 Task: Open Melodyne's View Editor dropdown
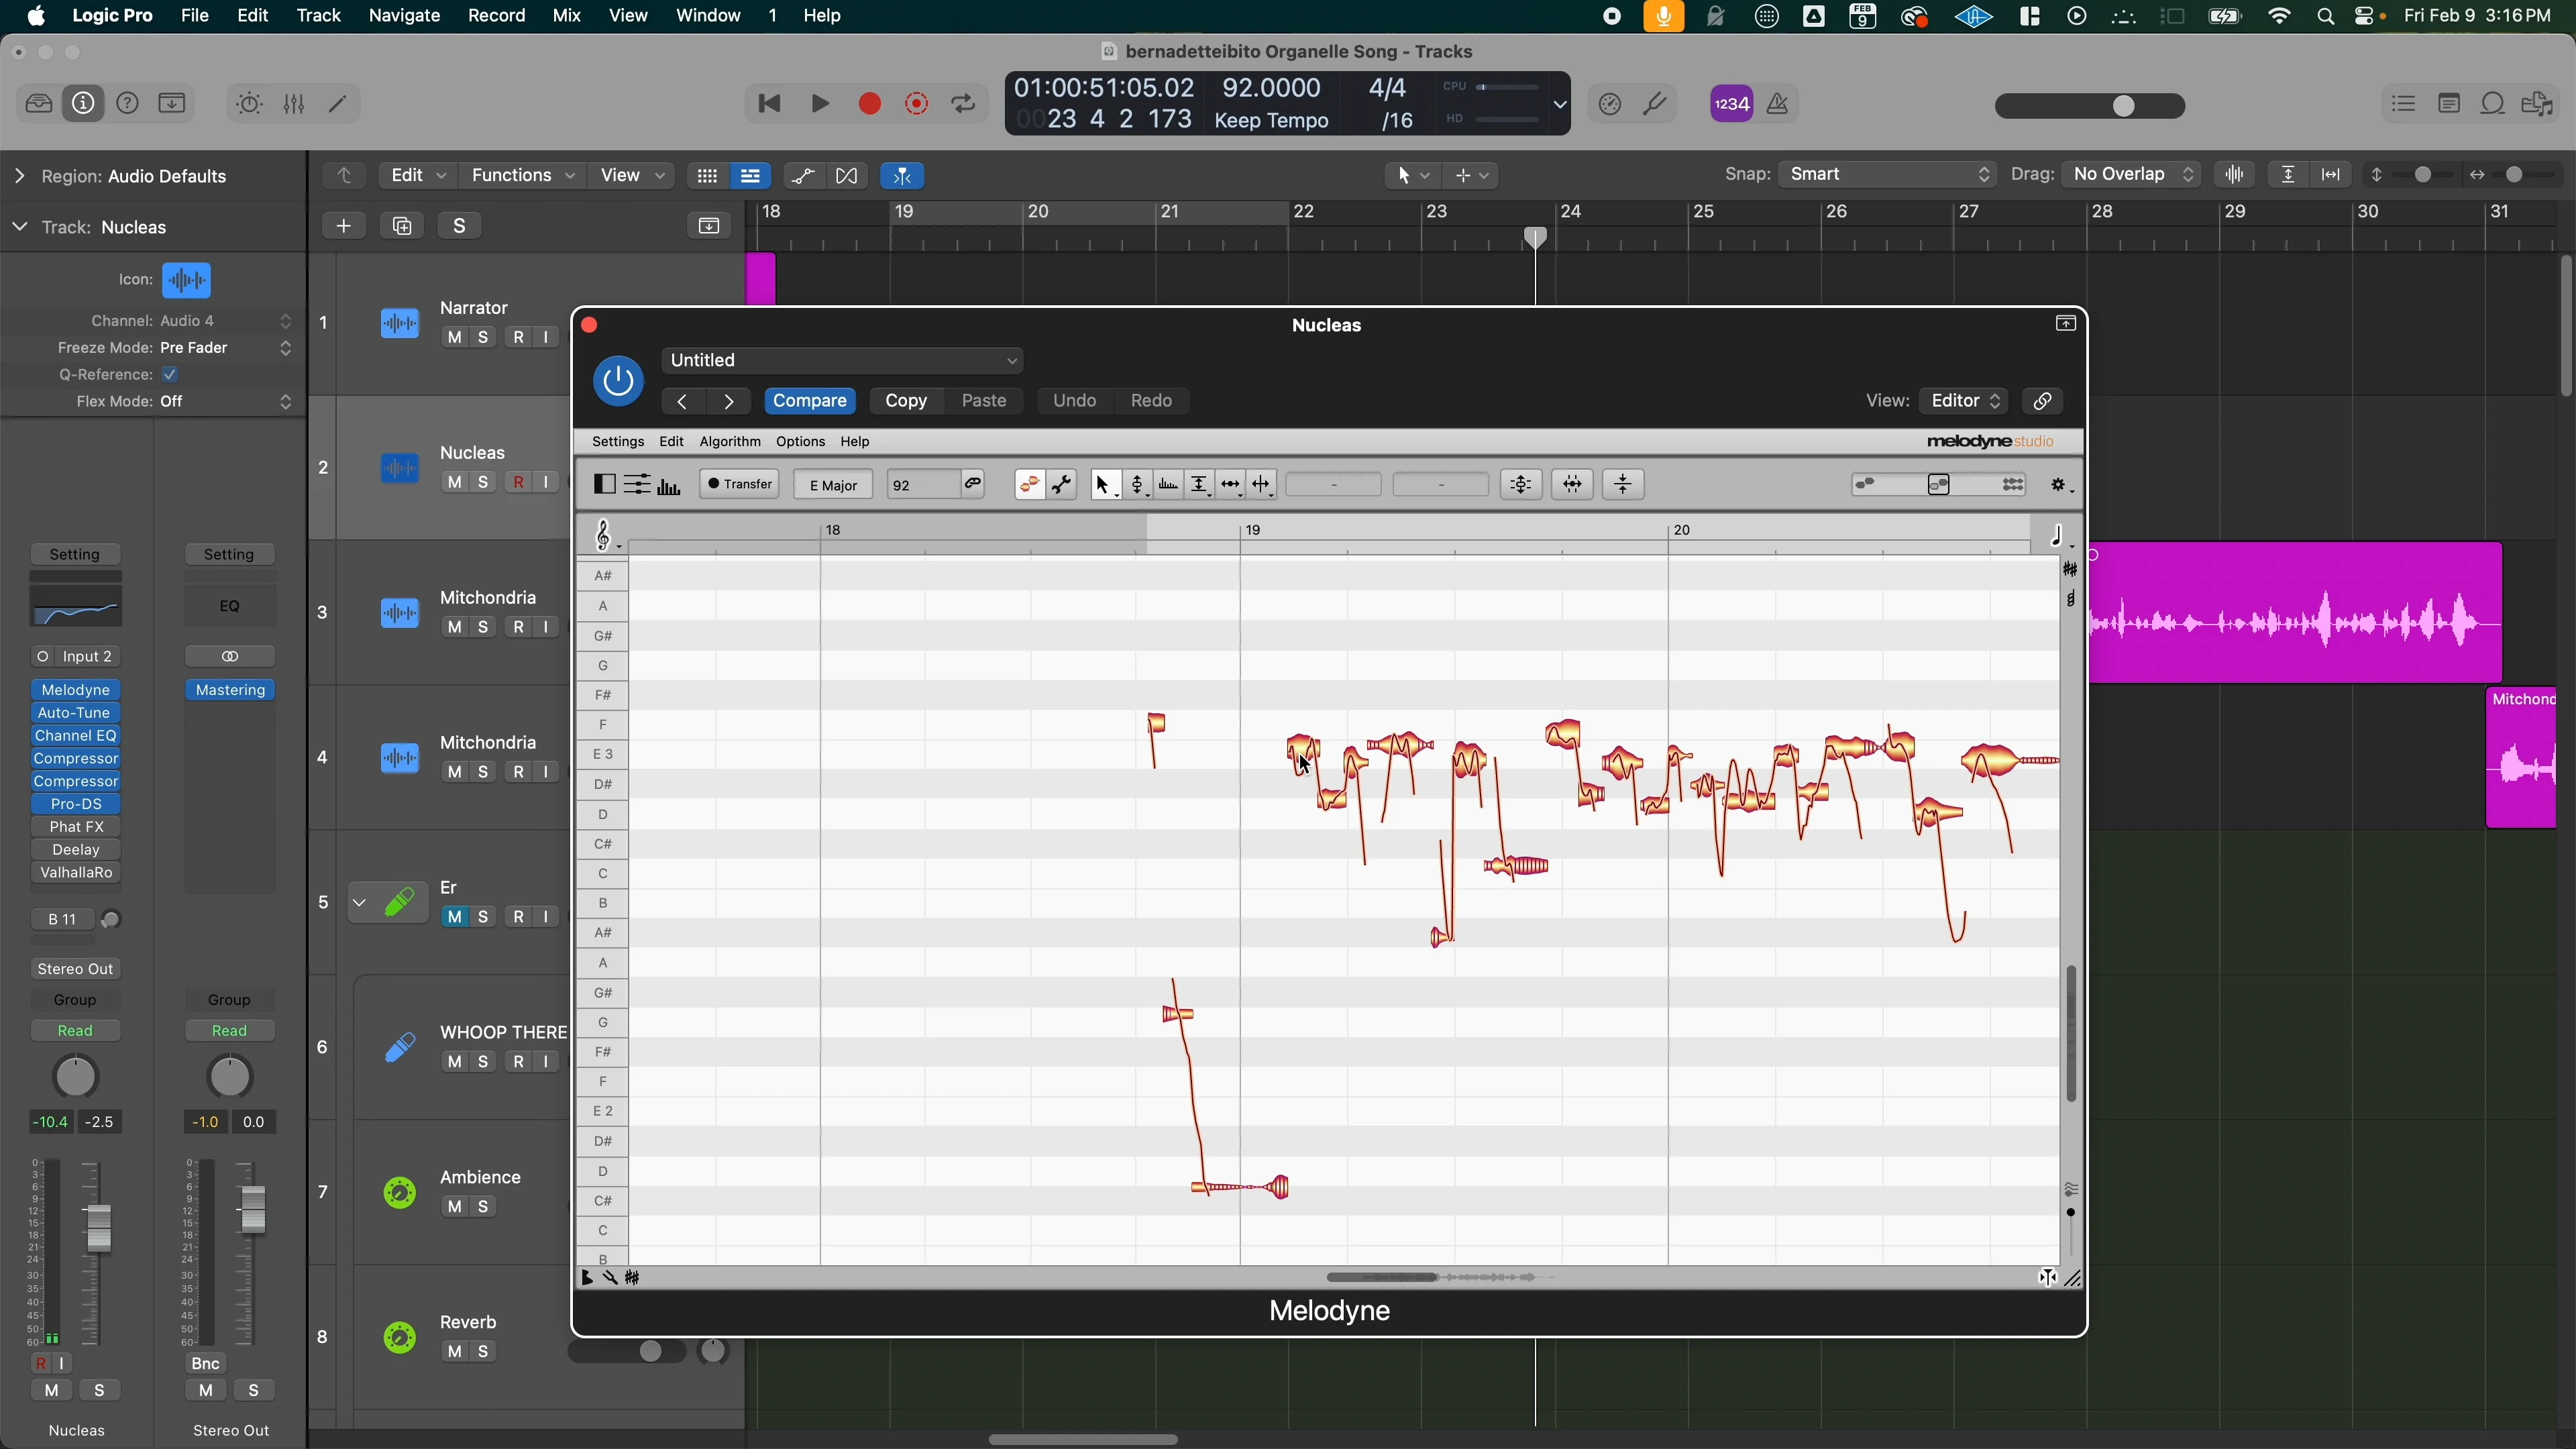click(1962, 401)
